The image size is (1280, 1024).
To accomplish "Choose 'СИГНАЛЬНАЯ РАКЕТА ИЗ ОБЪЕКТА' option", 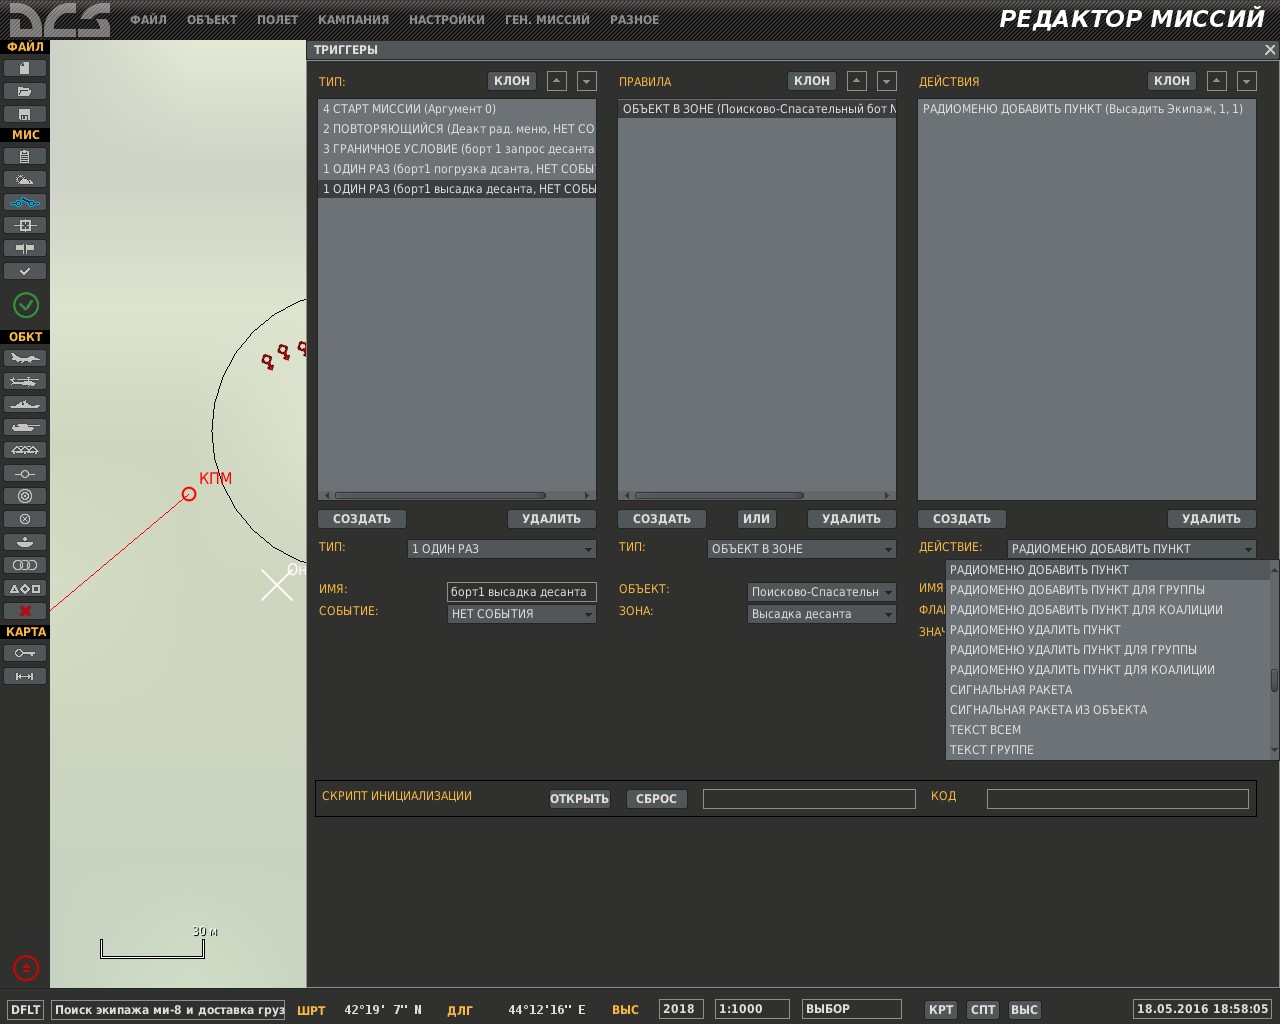I will pos(1108,710).
